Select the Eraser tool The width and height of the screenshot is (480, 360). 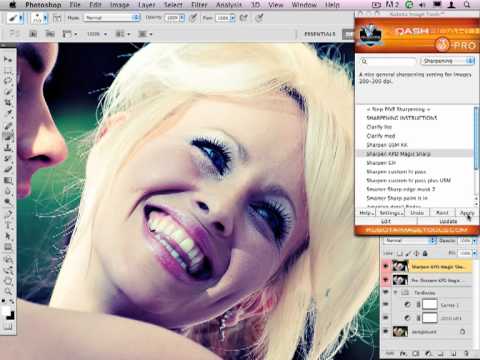pyautogui.click(x=8, y=169)
